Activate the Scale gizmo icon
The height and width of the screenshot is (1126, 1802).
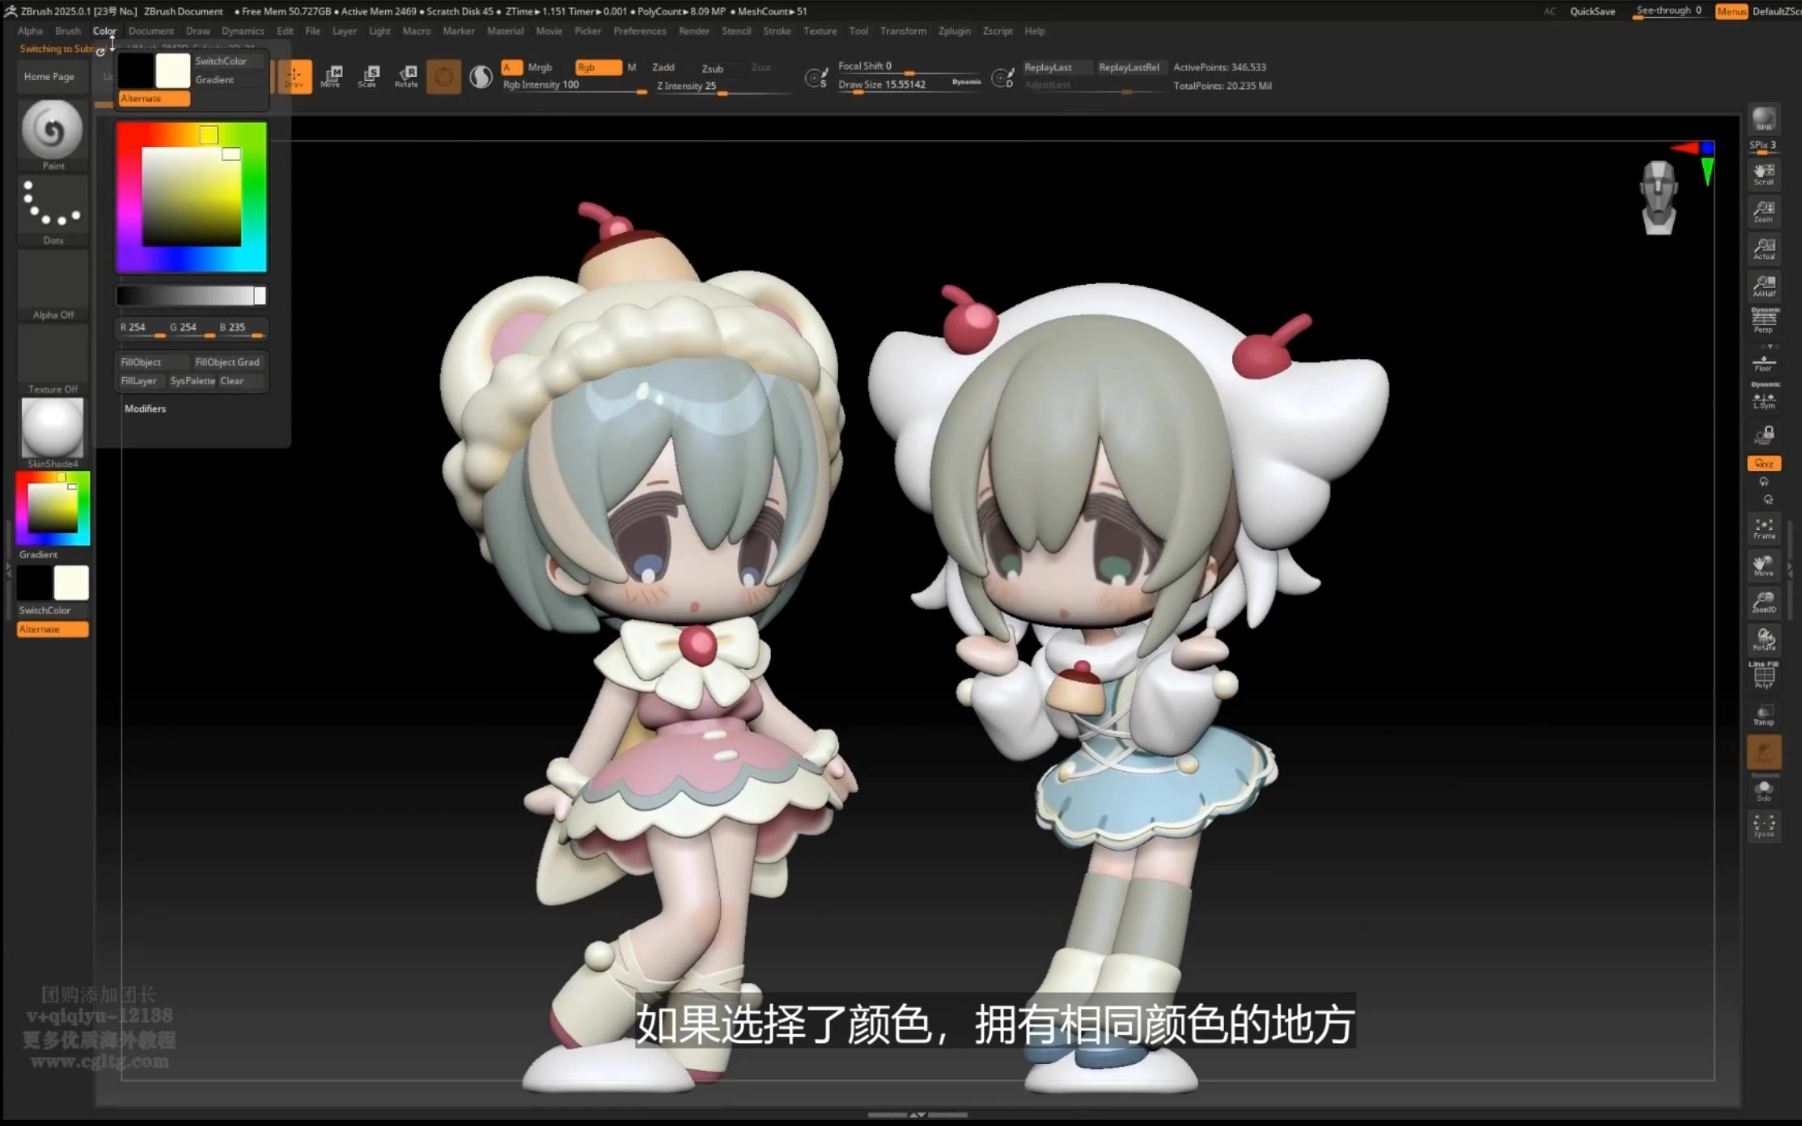[x=369, y=76]
